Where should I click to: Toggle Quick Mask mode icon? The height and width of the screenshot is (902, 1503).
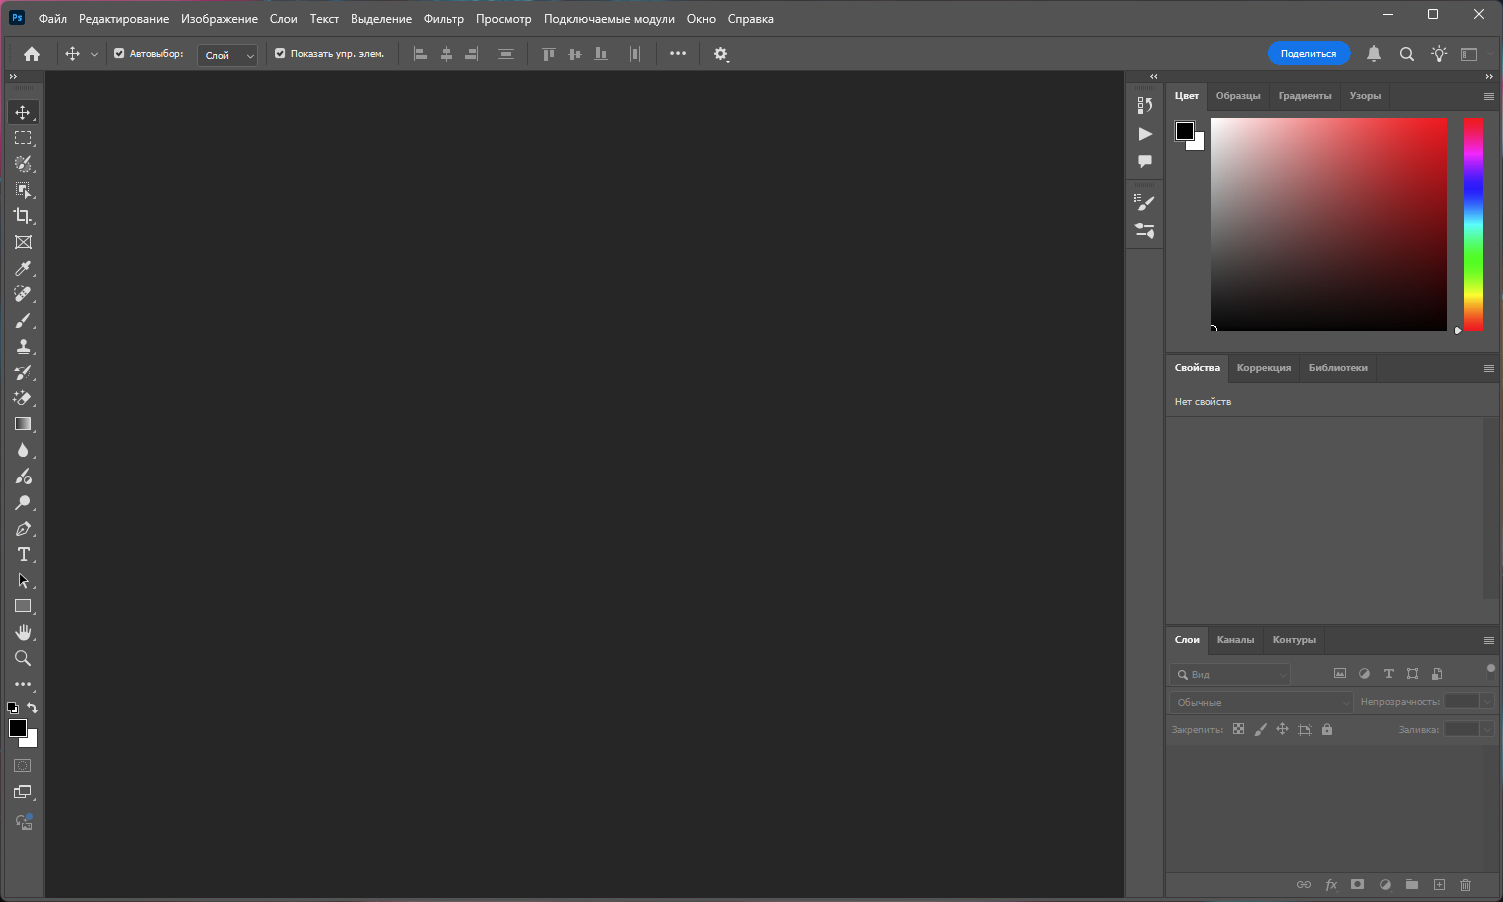point(23,766)
